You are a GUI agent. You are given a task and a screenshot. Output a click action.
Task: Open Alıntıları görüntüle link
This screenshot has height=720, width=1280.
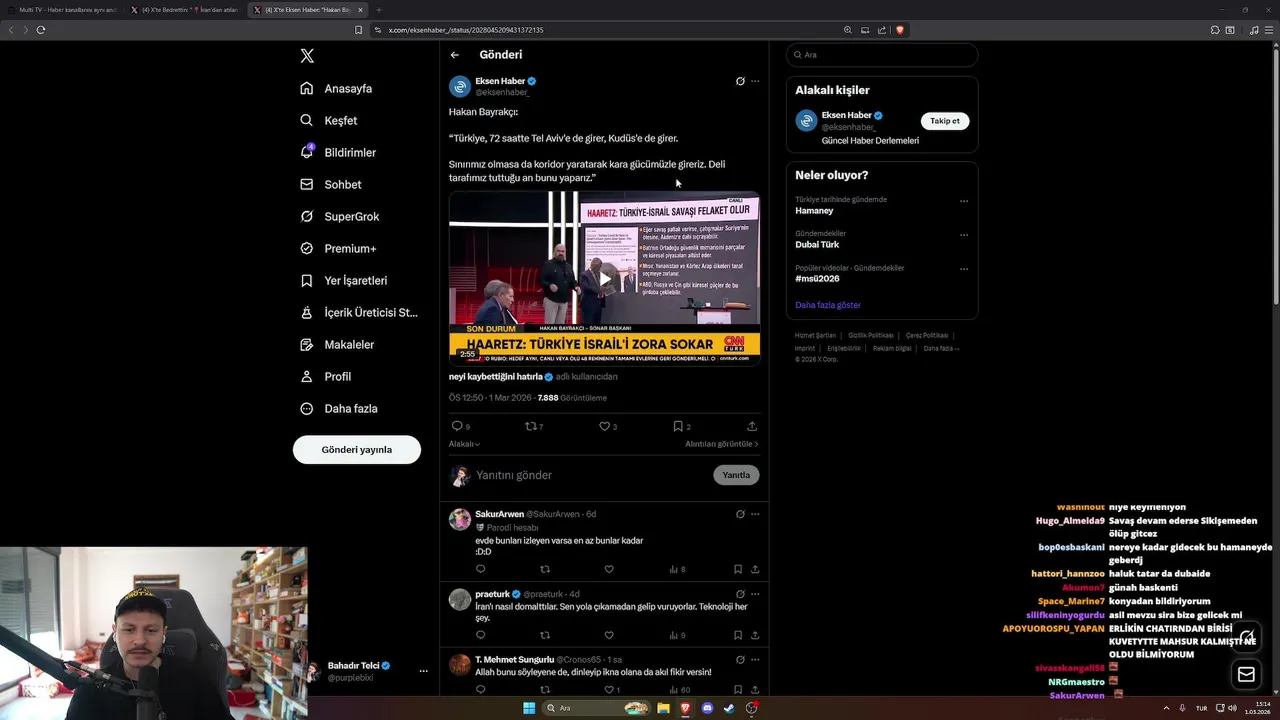(722, 444)
